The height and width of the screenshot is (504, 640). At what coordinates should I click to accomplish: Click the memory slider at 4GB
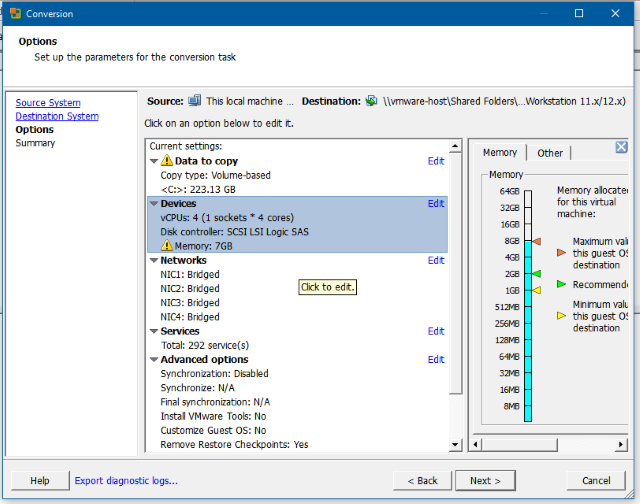[527, 257]
